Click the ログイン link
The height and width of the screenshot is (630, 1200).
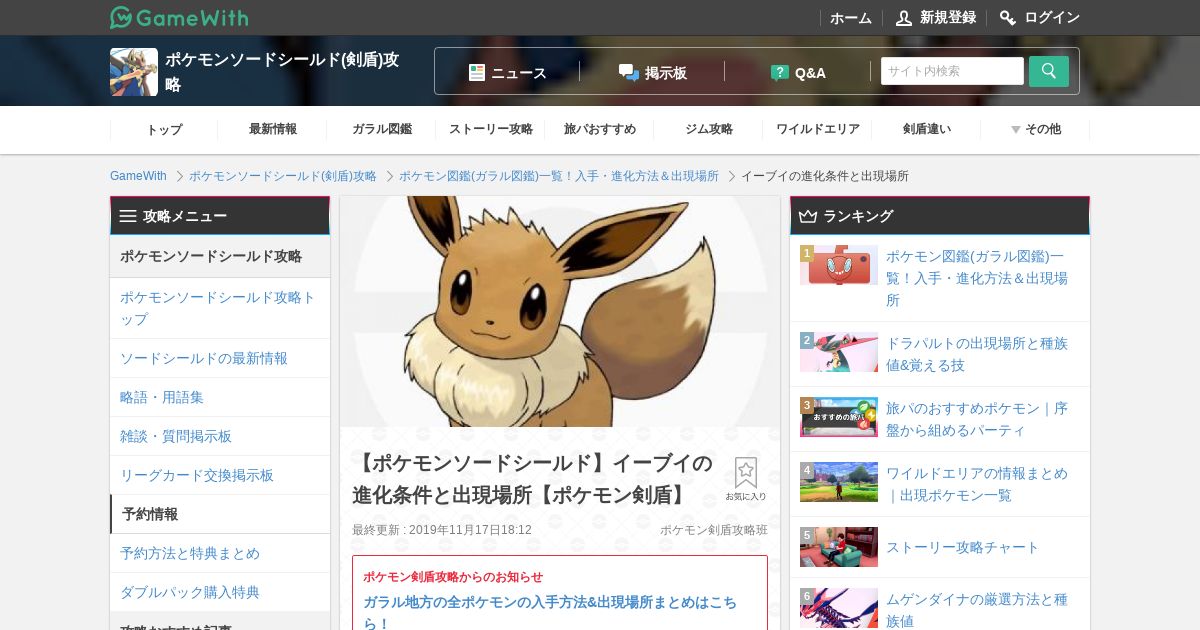click(x=1052, y=18)
